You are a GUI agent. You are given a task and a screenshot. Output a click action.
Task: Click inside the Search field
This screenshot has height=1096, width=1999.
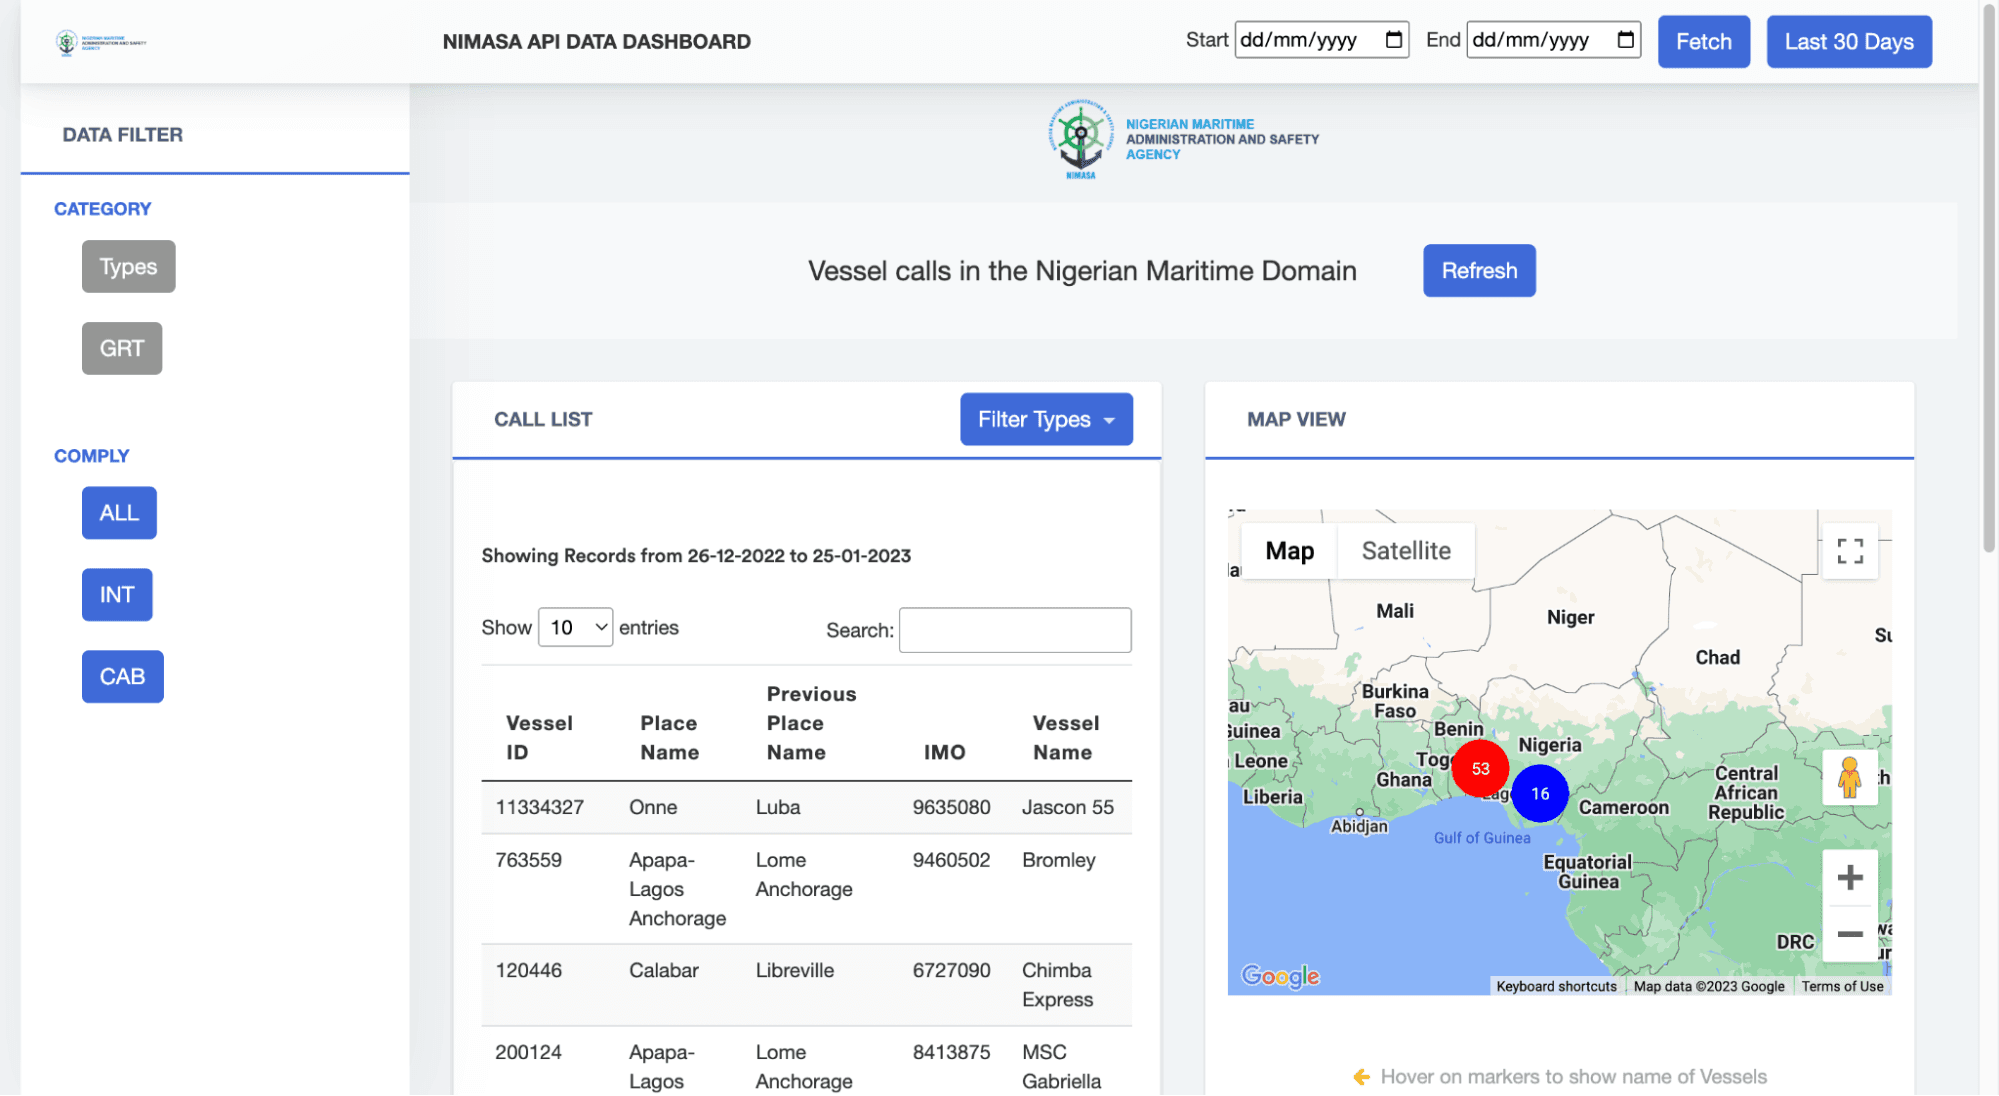(1013, 629)
